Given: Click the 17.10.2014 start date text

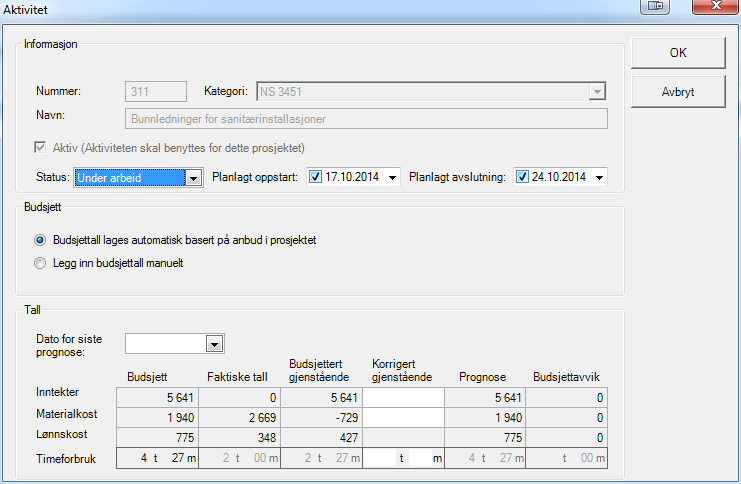Looking at the screenshot, I should pyautogui.click(x=352, y=177).
